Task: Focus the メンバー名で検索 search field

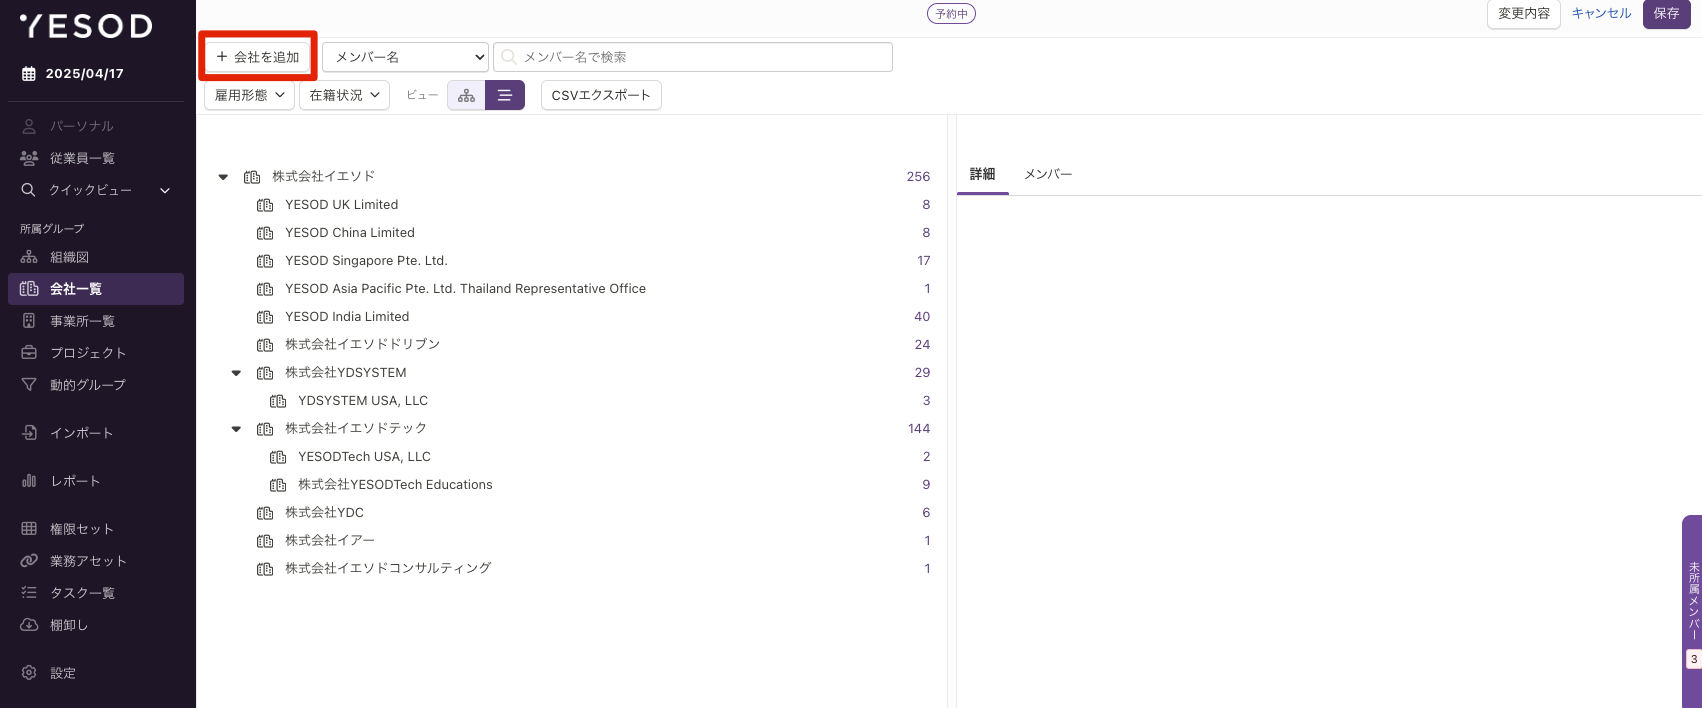Action: click(x=693, y=57)
